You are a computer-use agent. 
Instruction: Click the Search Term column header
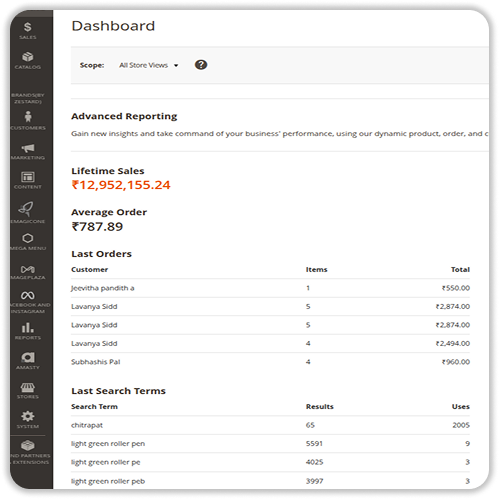click(x=94, y=407)
